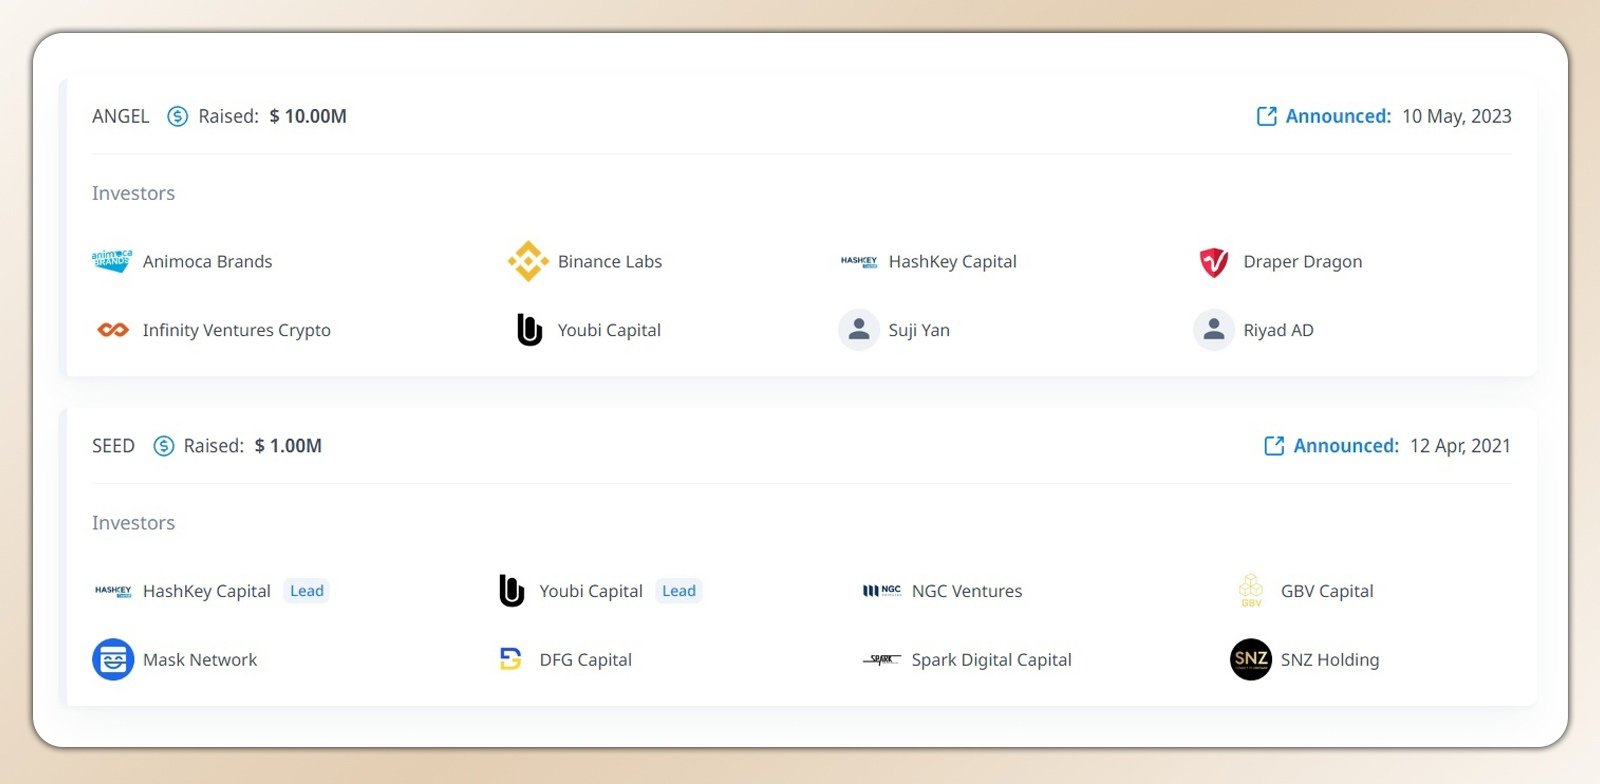Open DFG Capital investor page
Viewport: 1600px width, 784px height.
pyautogui.click(x=586, y=661)
